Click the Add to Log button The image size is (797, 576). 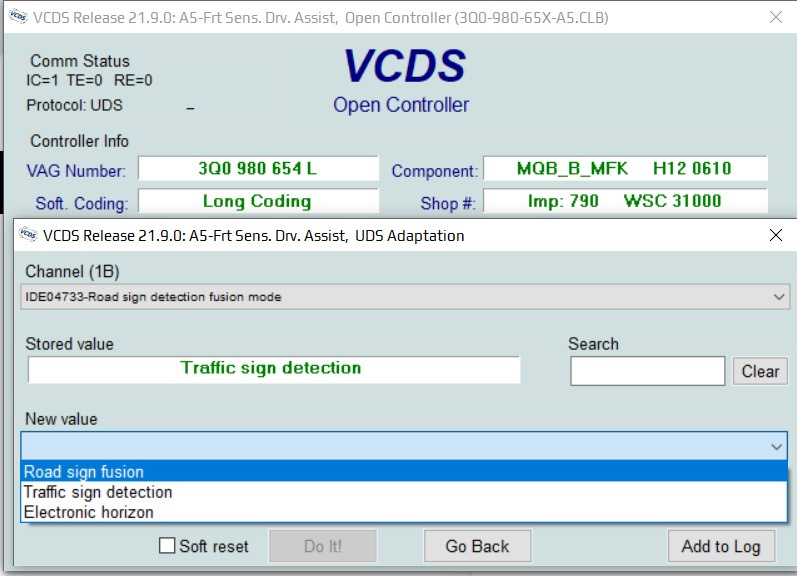721,546
